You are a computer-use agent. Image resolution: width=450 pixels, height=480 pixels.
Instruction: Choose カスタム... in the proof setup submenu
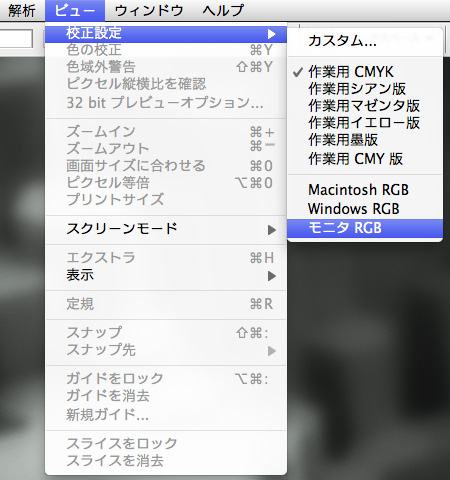pos(365,41)
